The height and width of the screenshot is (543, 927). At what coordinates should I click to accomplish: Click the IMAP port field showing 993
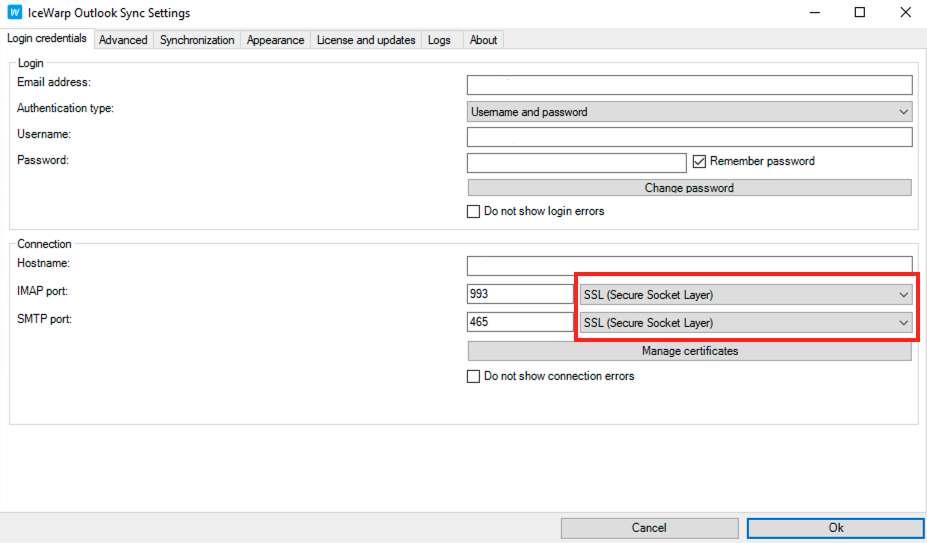point(520,294)
